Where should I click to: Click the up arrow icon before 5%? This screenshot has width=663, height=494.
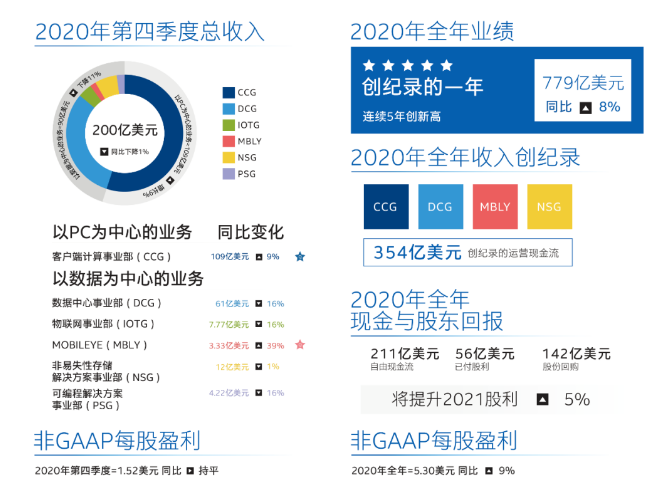click(542, 399)
